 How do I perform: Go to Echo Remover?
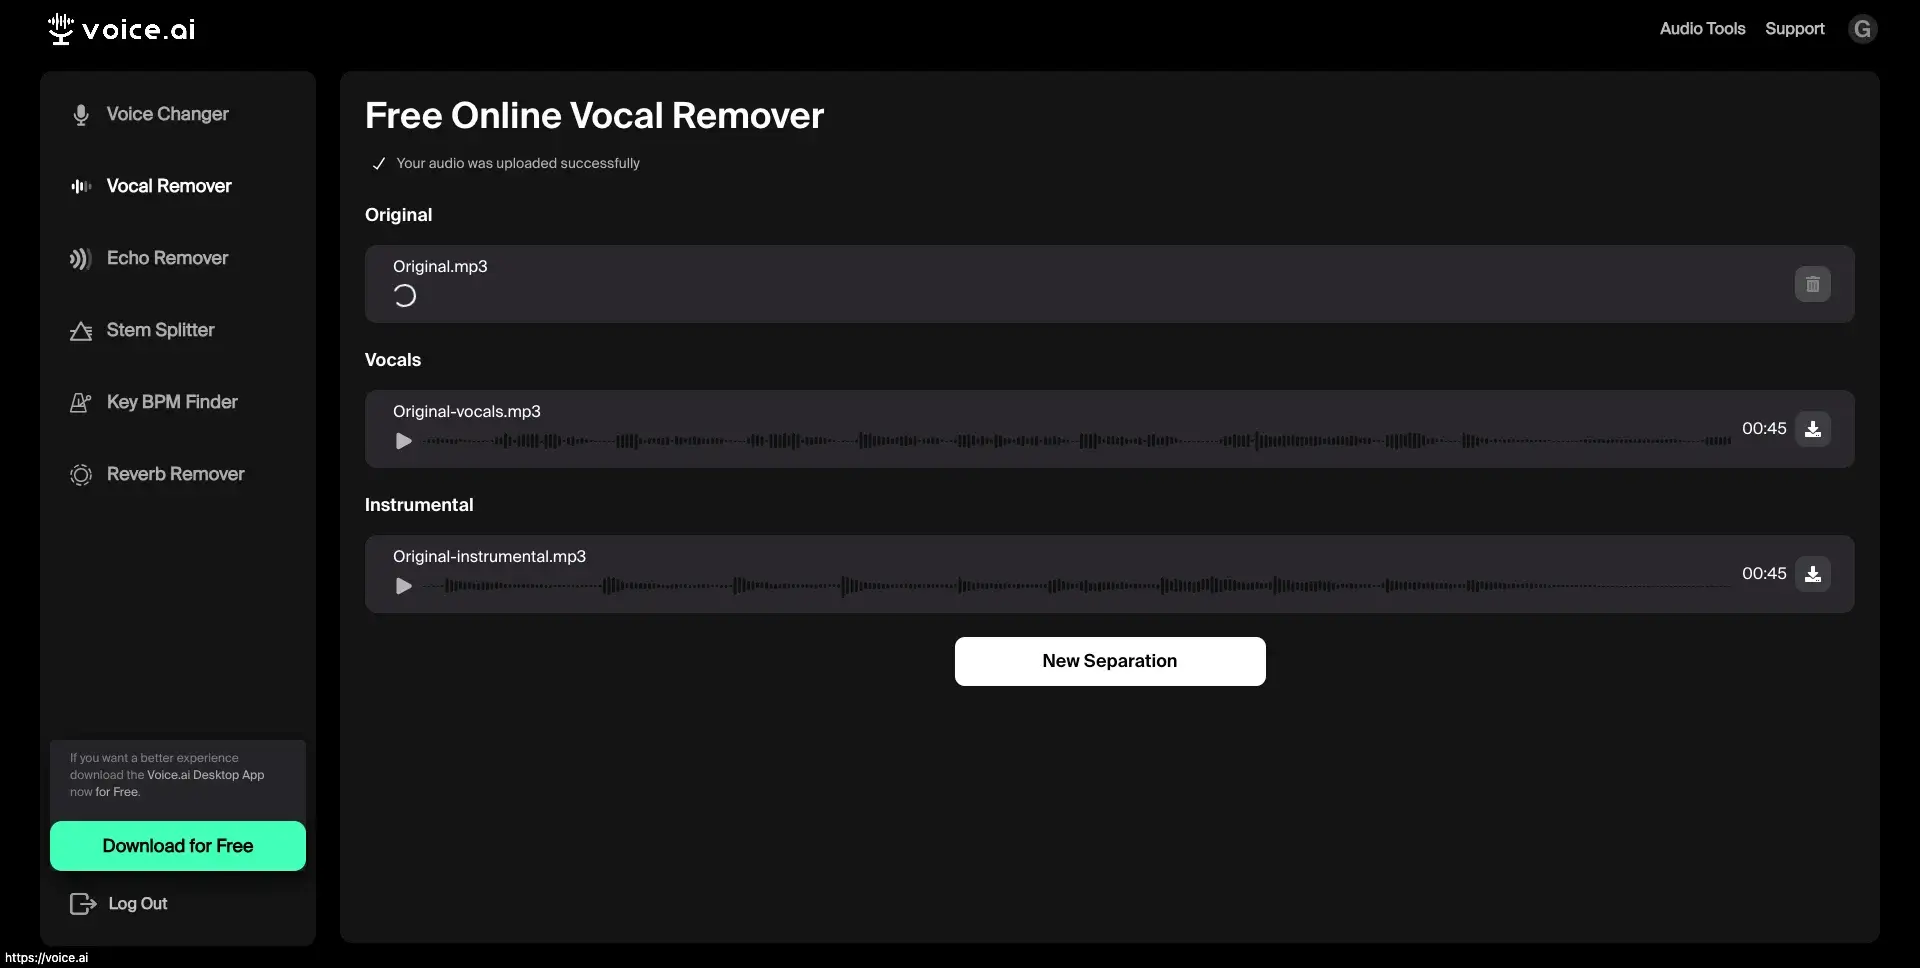[167, 258]
